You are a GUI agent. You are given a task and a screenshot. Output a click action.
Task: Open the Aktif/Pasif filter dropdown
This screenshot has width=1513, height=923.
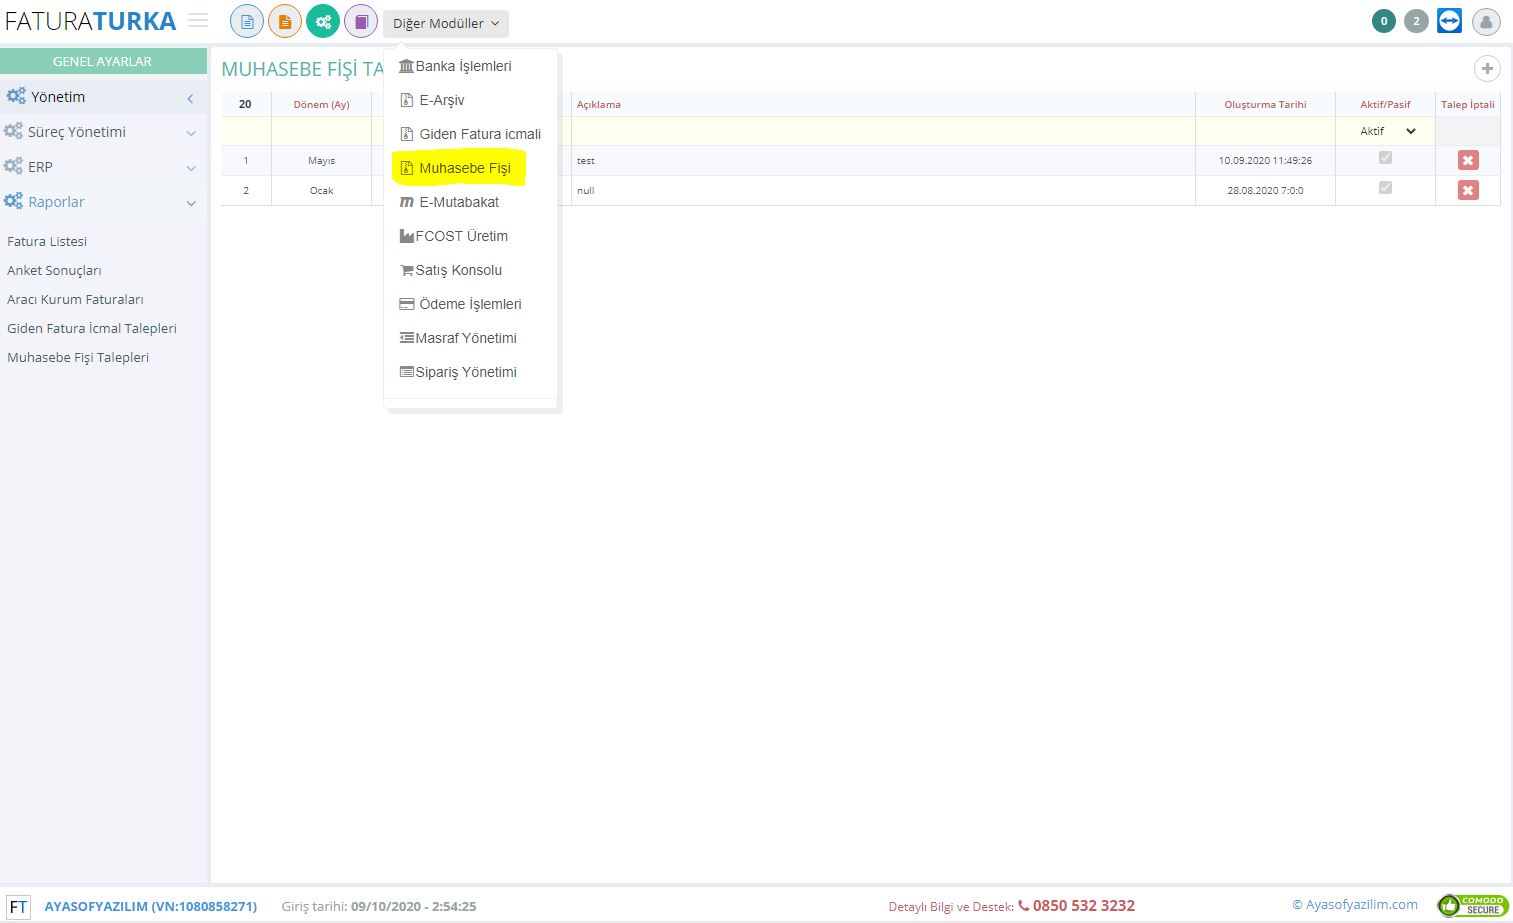point(1386,131)
